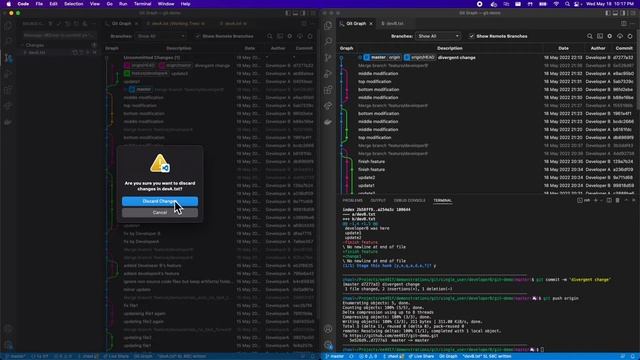Click master branch in right status bar

[x=335, y=356]
